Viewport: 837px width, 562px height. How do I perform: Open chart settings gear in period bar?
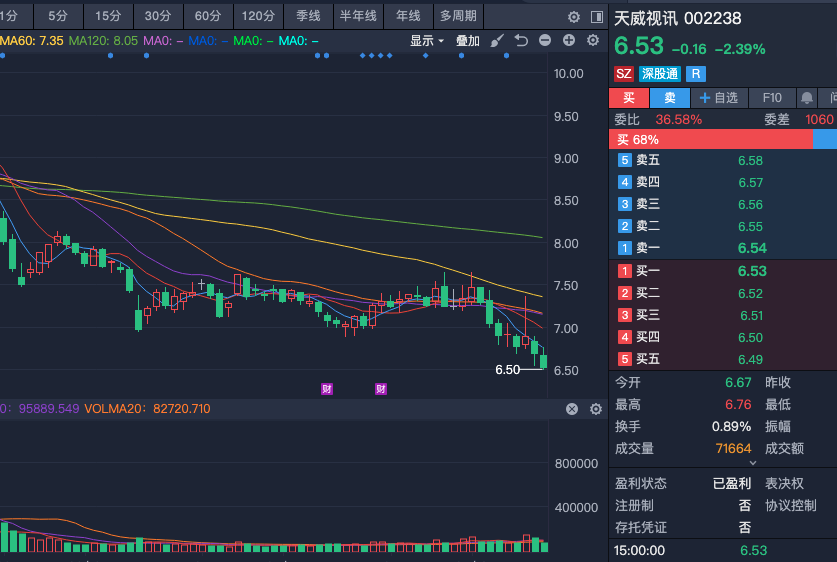point(574,17)
